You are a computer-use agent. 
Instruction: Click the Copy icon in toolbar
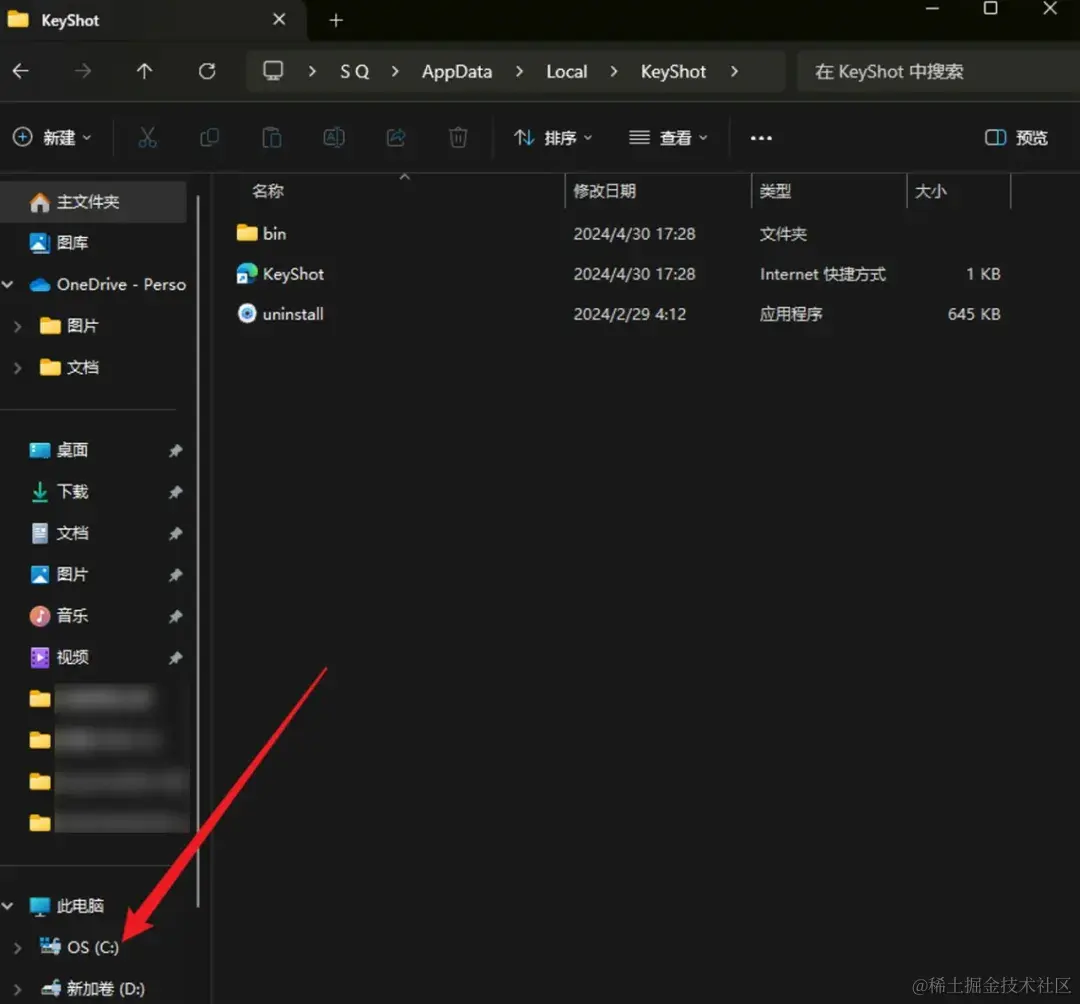tap(209, 138)
